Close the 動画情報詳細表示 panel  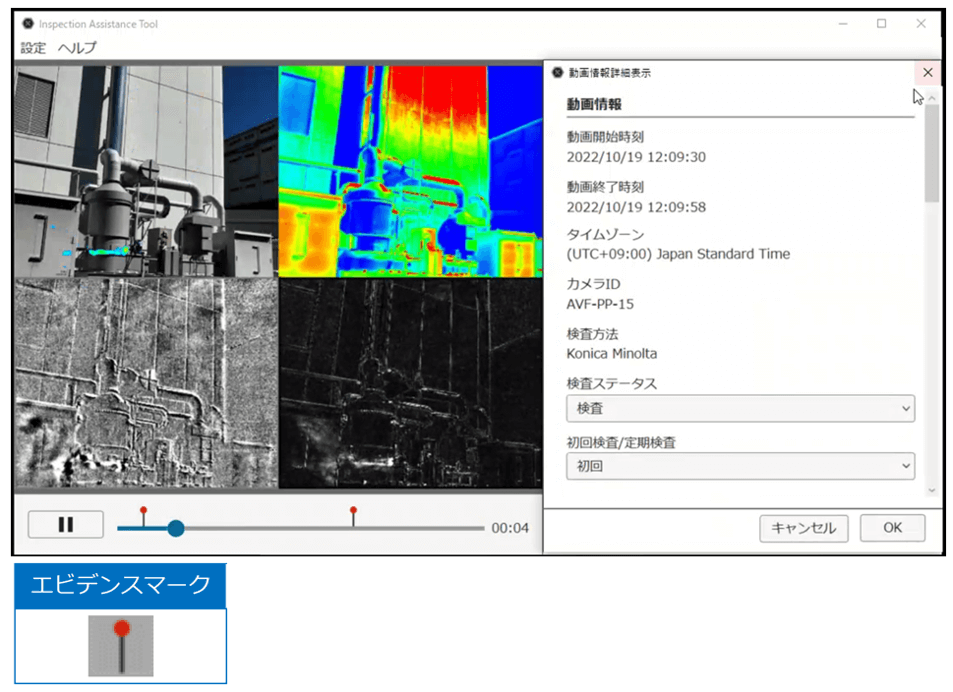pos(927,73)
